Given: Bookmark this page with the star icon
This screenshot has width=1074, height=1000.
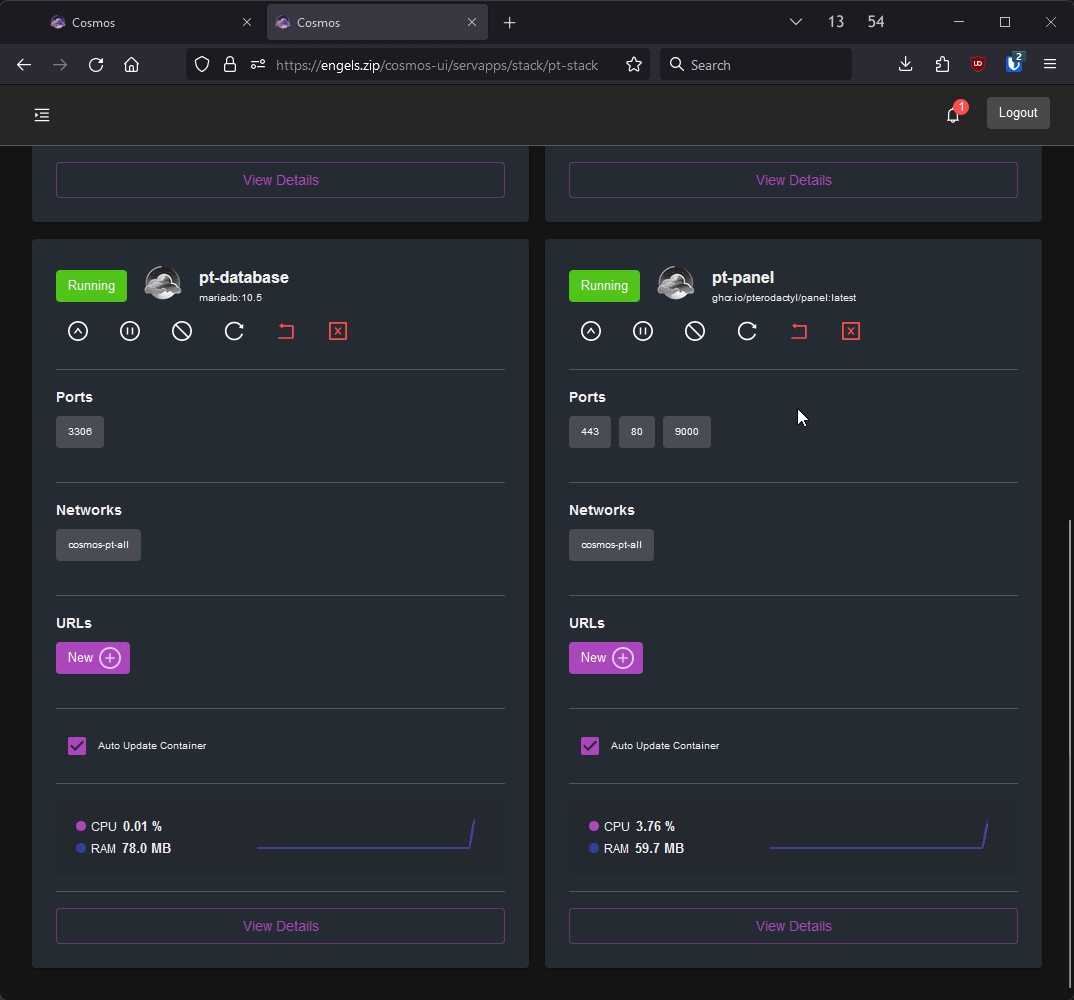Looking at the screenshot, I should pyautogui.click(x=634, y=64).
